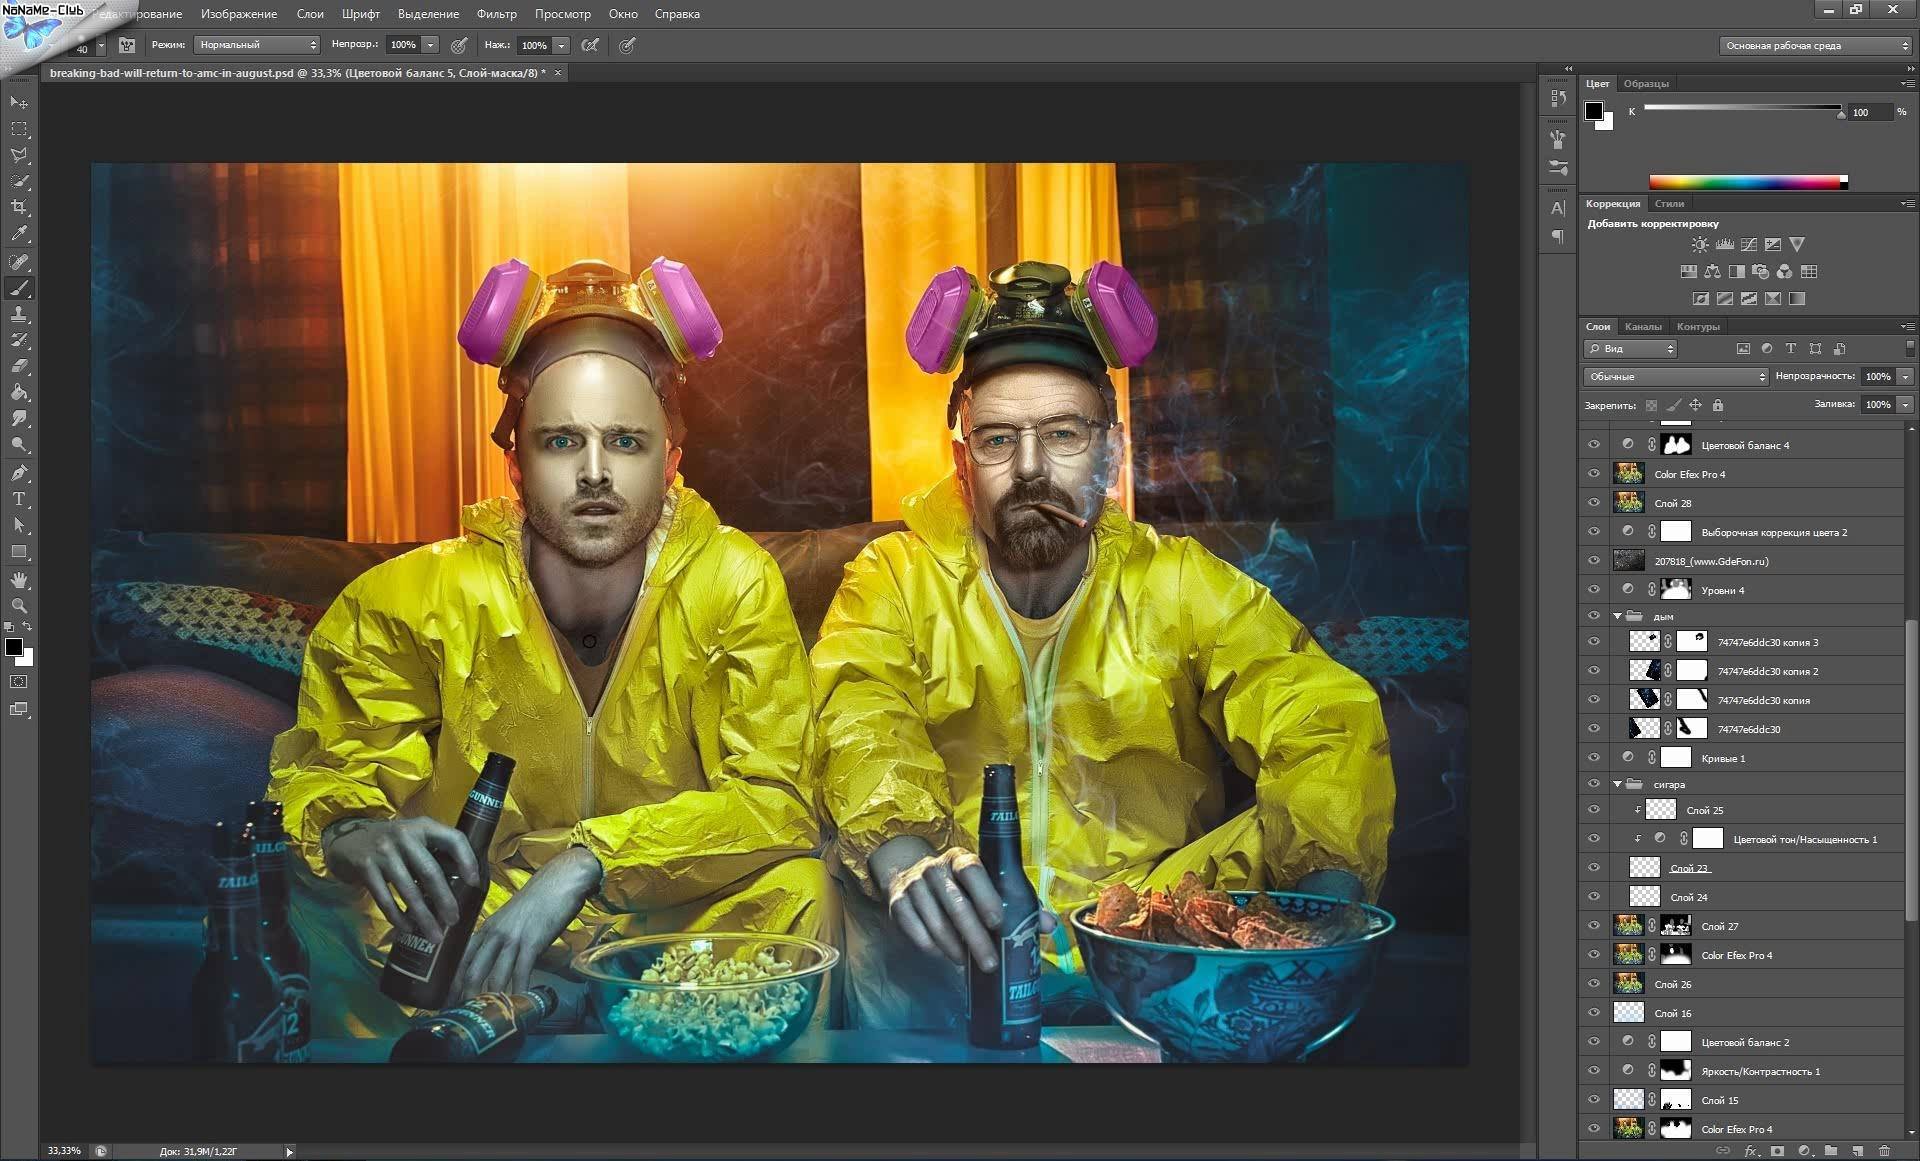Viewport: 1920px width, 1161px height.
Task: Select the Crop tool
Action: pos(19,207)
